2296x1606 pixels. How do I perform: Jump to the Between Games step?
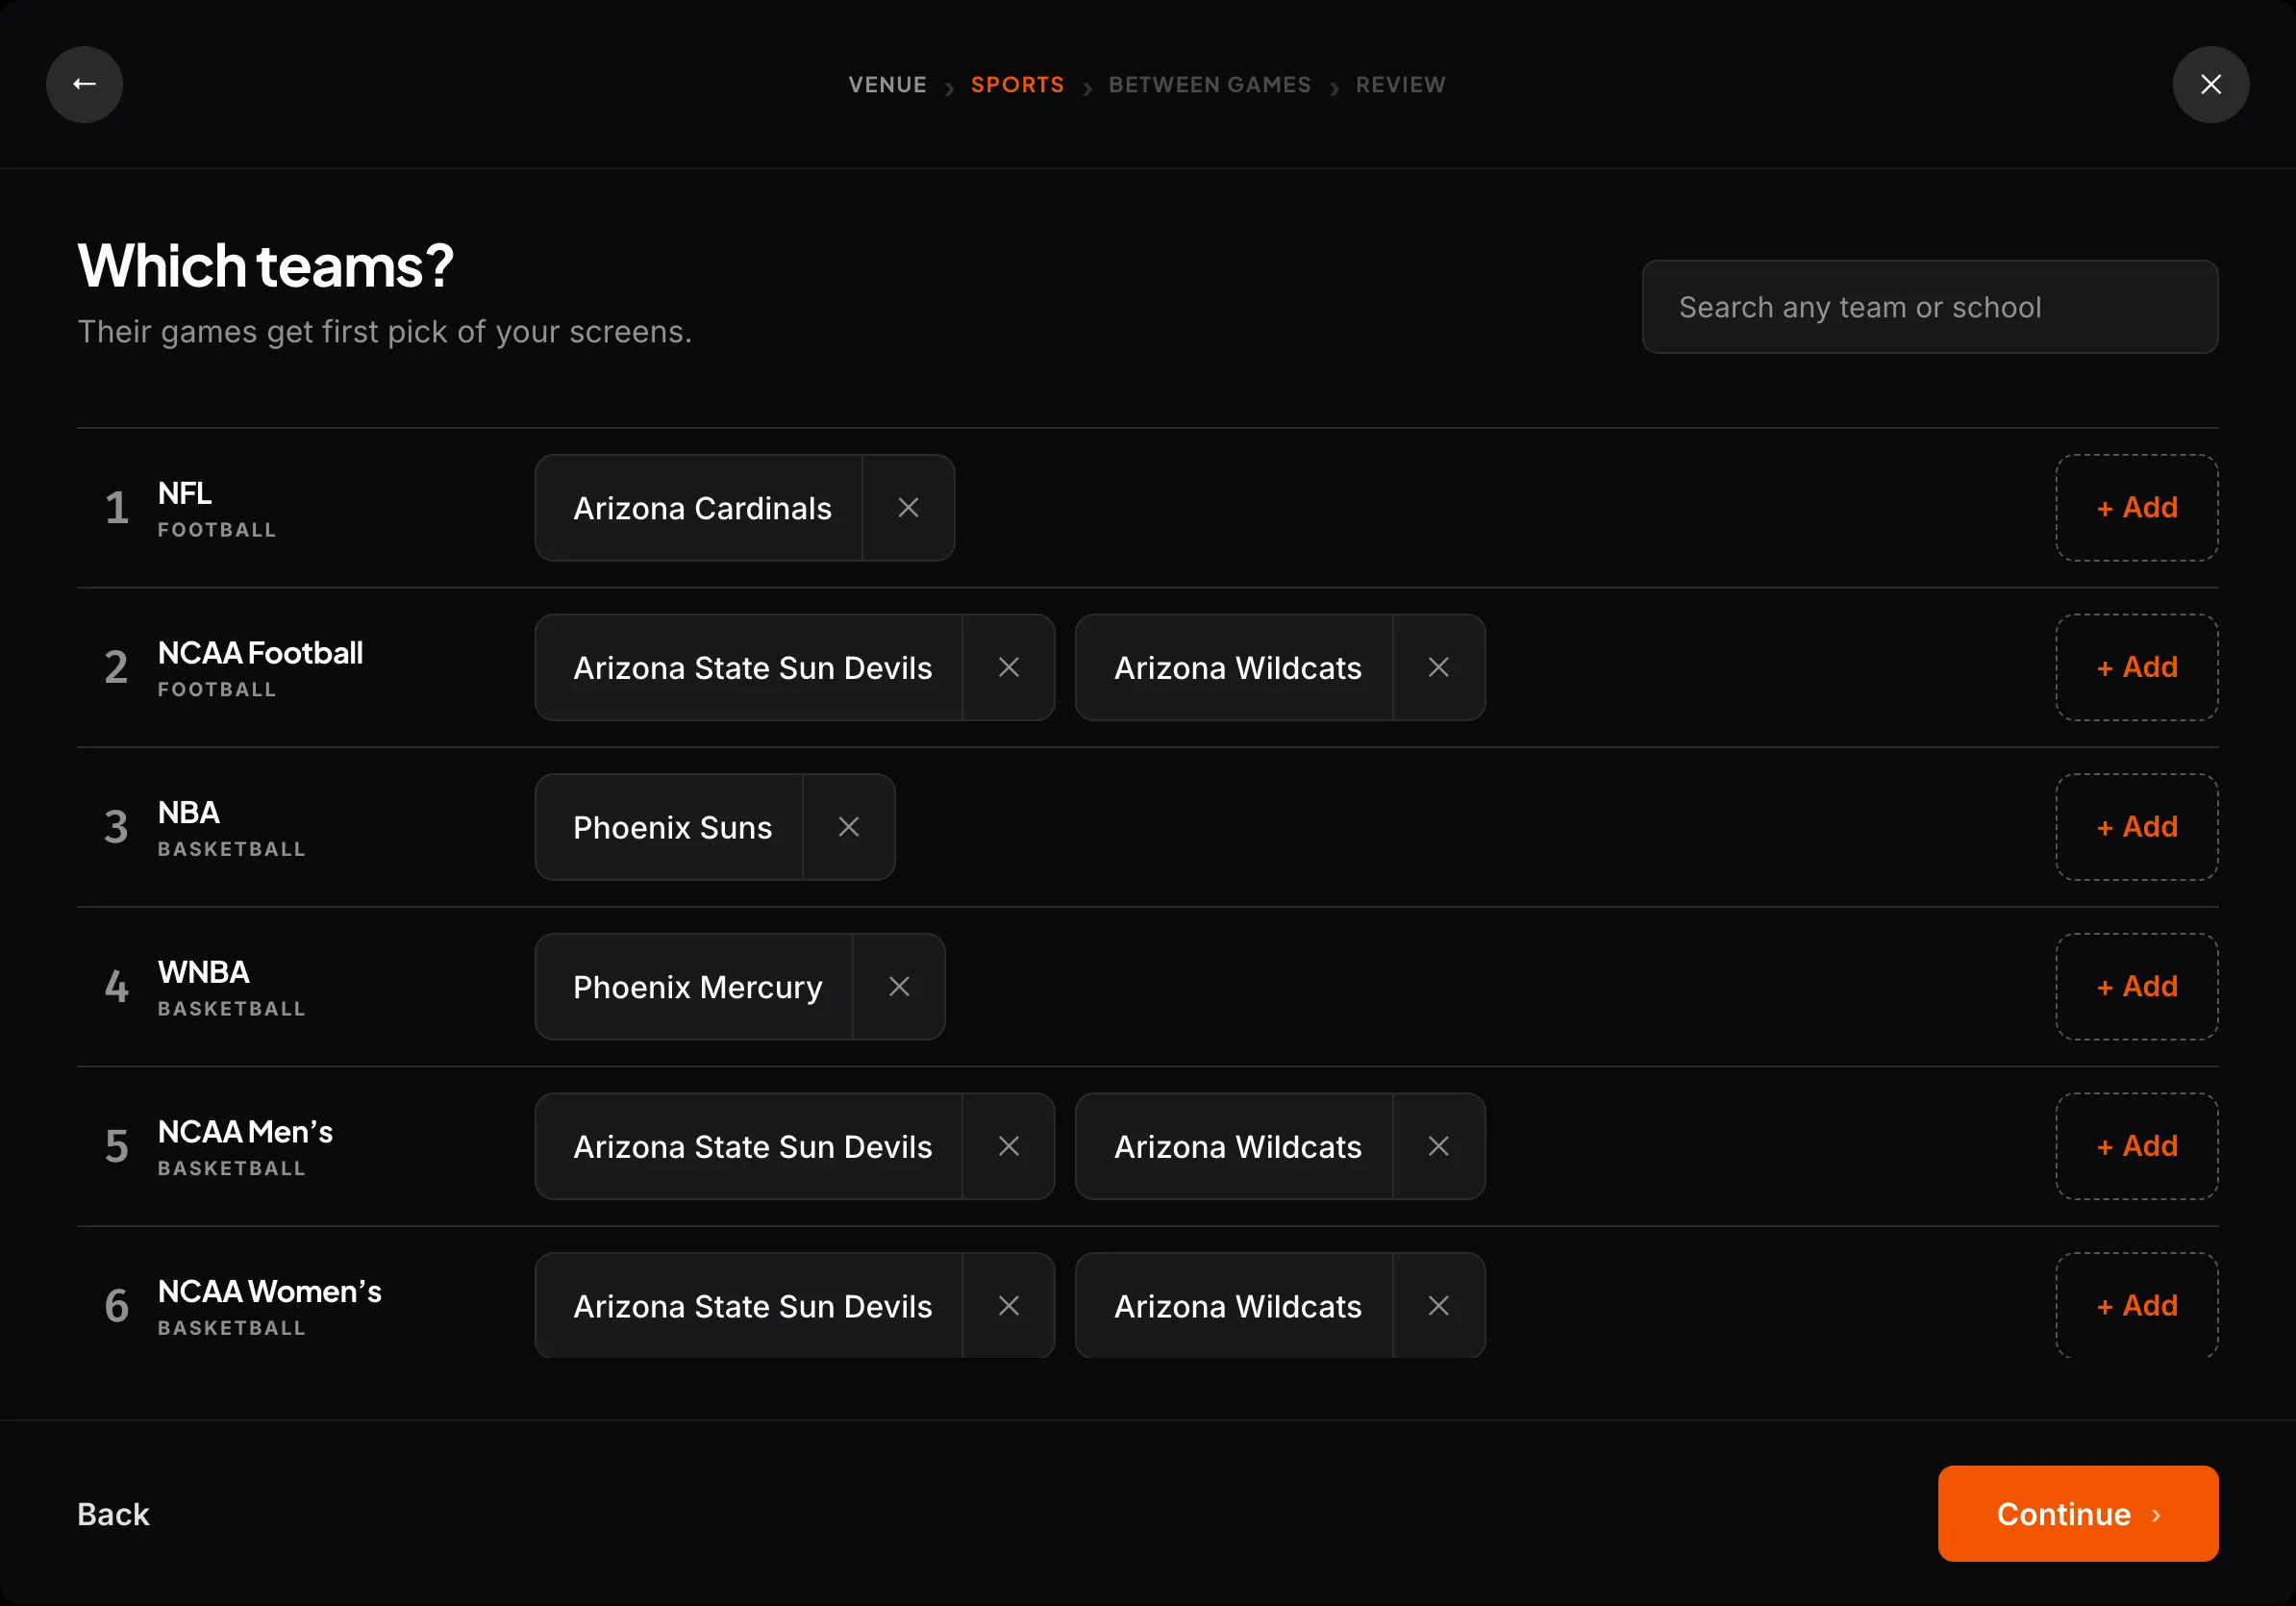point(1209,85)
